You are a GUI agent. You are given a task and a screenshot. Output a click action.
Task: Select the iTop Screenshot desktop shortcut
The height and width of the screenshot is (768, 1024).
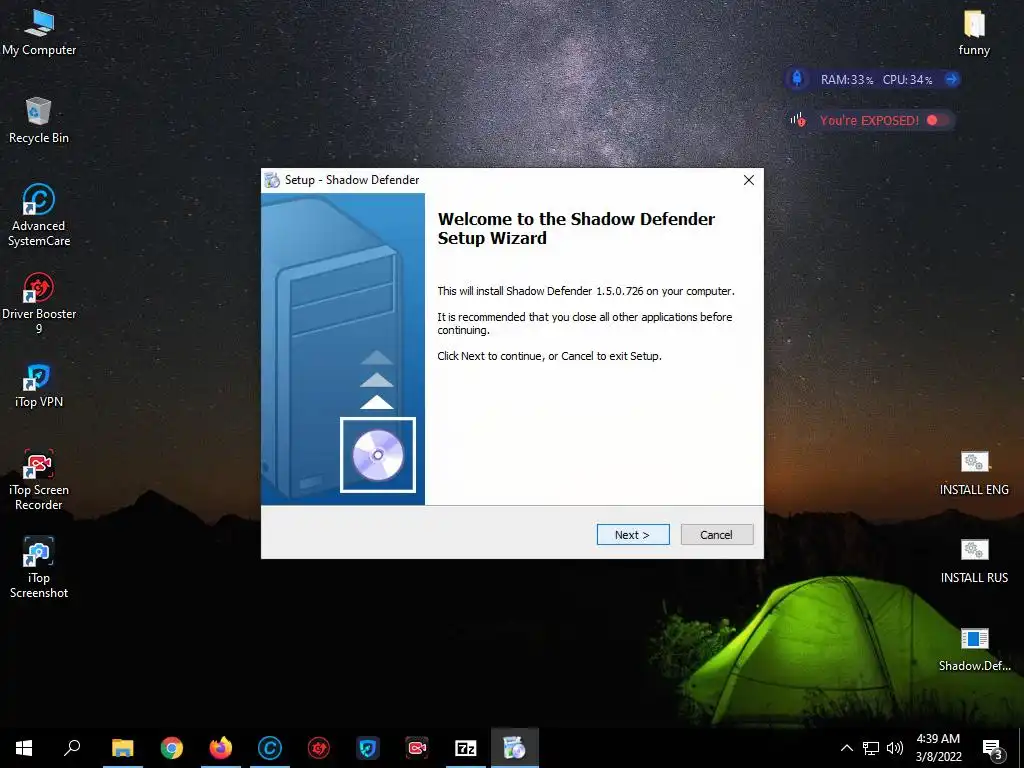point(39,568)
